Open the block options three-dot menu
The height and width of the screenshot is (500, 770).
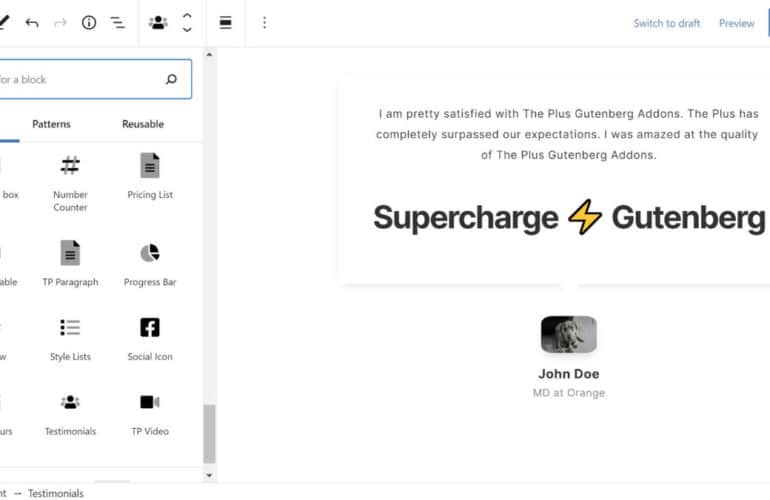[x=264, y=23]
